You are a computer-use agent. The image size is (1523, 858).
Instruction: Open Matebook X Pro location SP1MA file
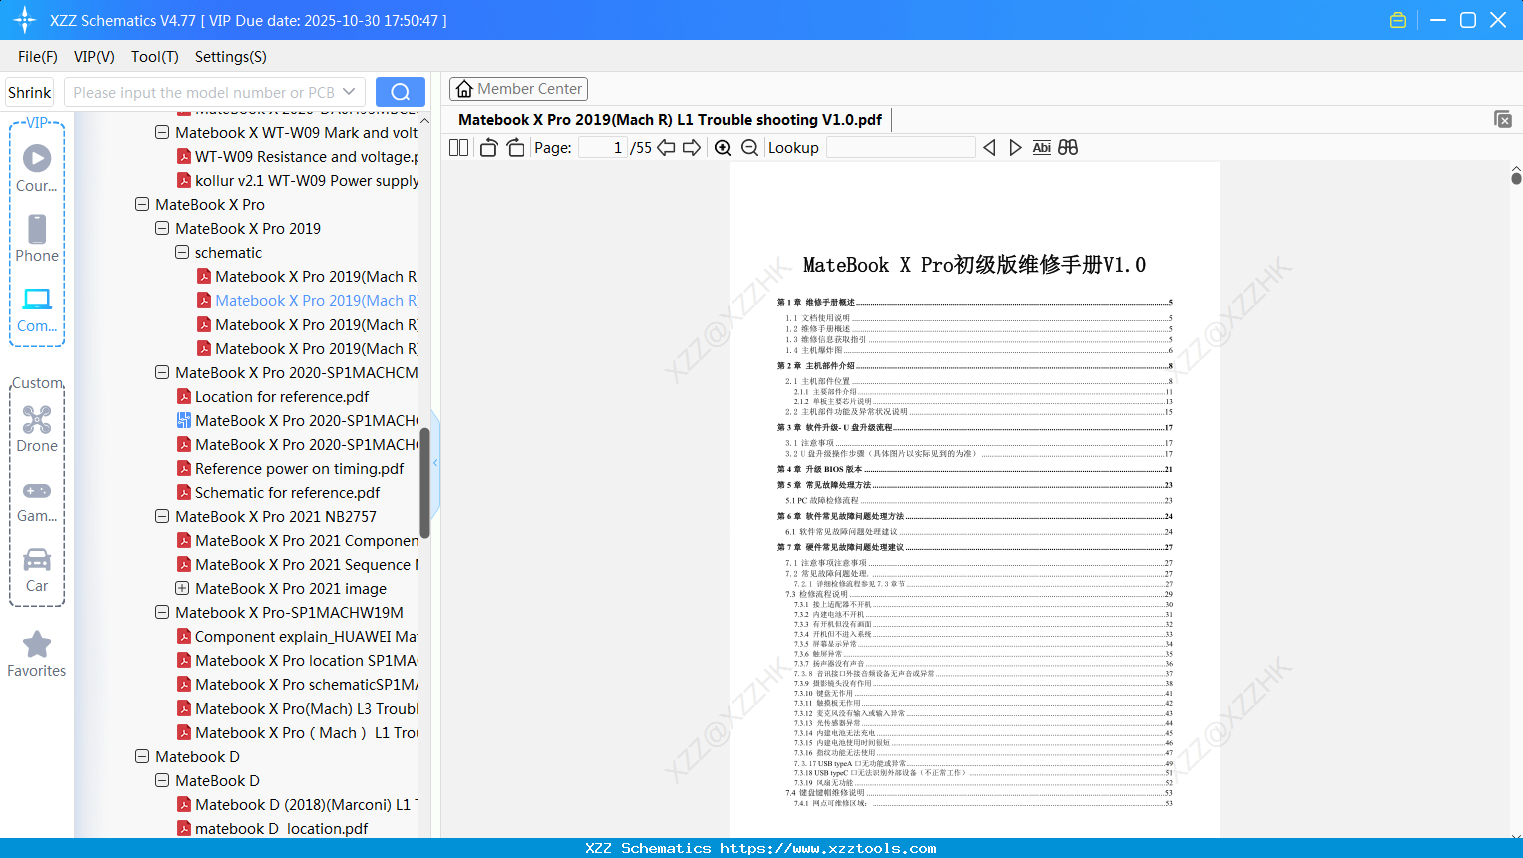coord(306,660)
